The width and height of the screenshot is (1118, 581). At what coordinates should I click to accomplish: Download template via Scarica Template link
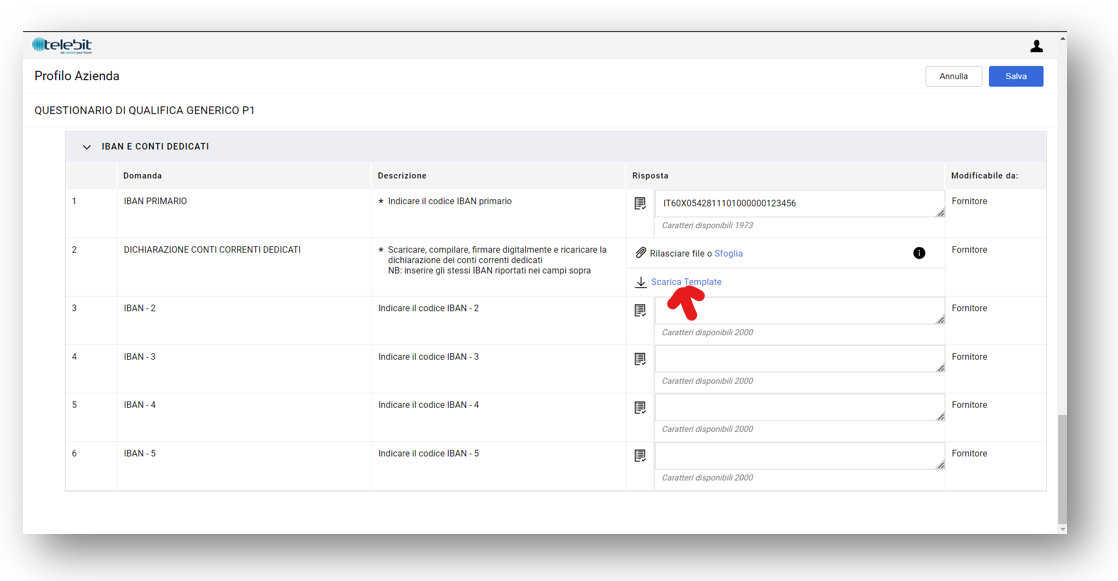click(x=686, y=282)
